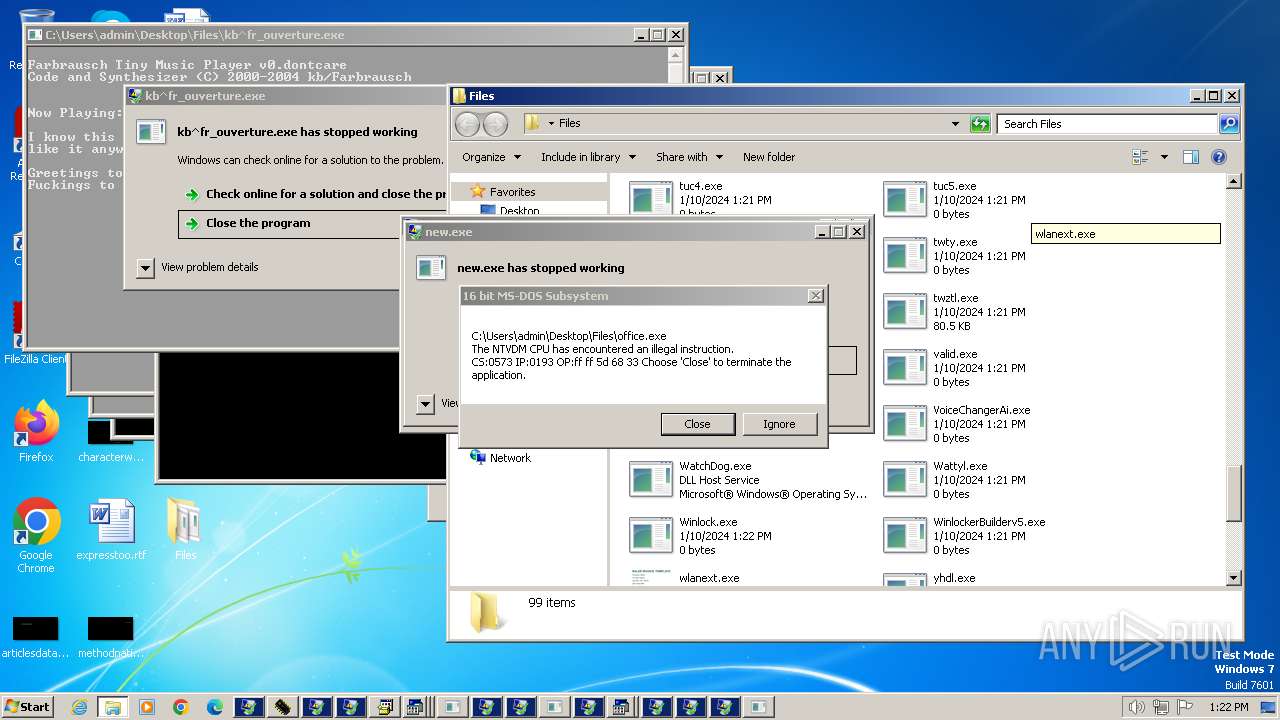Select the tuc4.exe file

[748, 199]
